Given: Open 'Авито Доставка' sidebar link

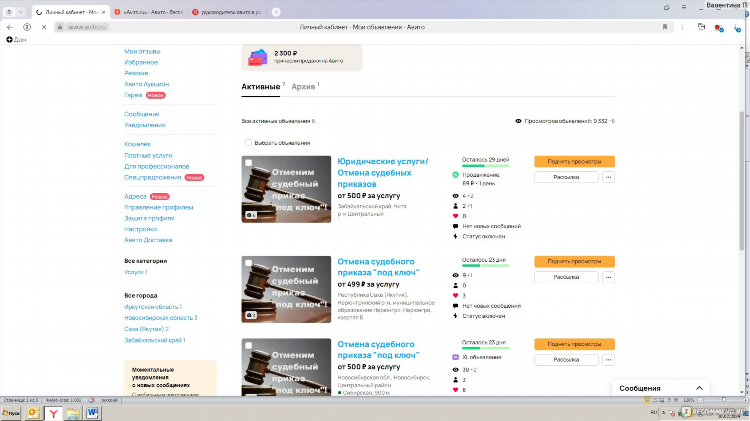Looking at the screenshot, I should [x=148, y=240].
